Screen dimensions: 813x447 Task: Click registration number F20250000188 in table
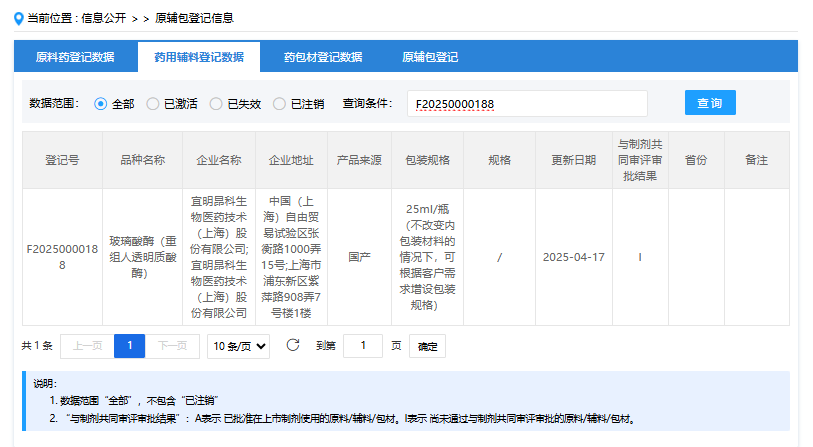click(62, 257)
